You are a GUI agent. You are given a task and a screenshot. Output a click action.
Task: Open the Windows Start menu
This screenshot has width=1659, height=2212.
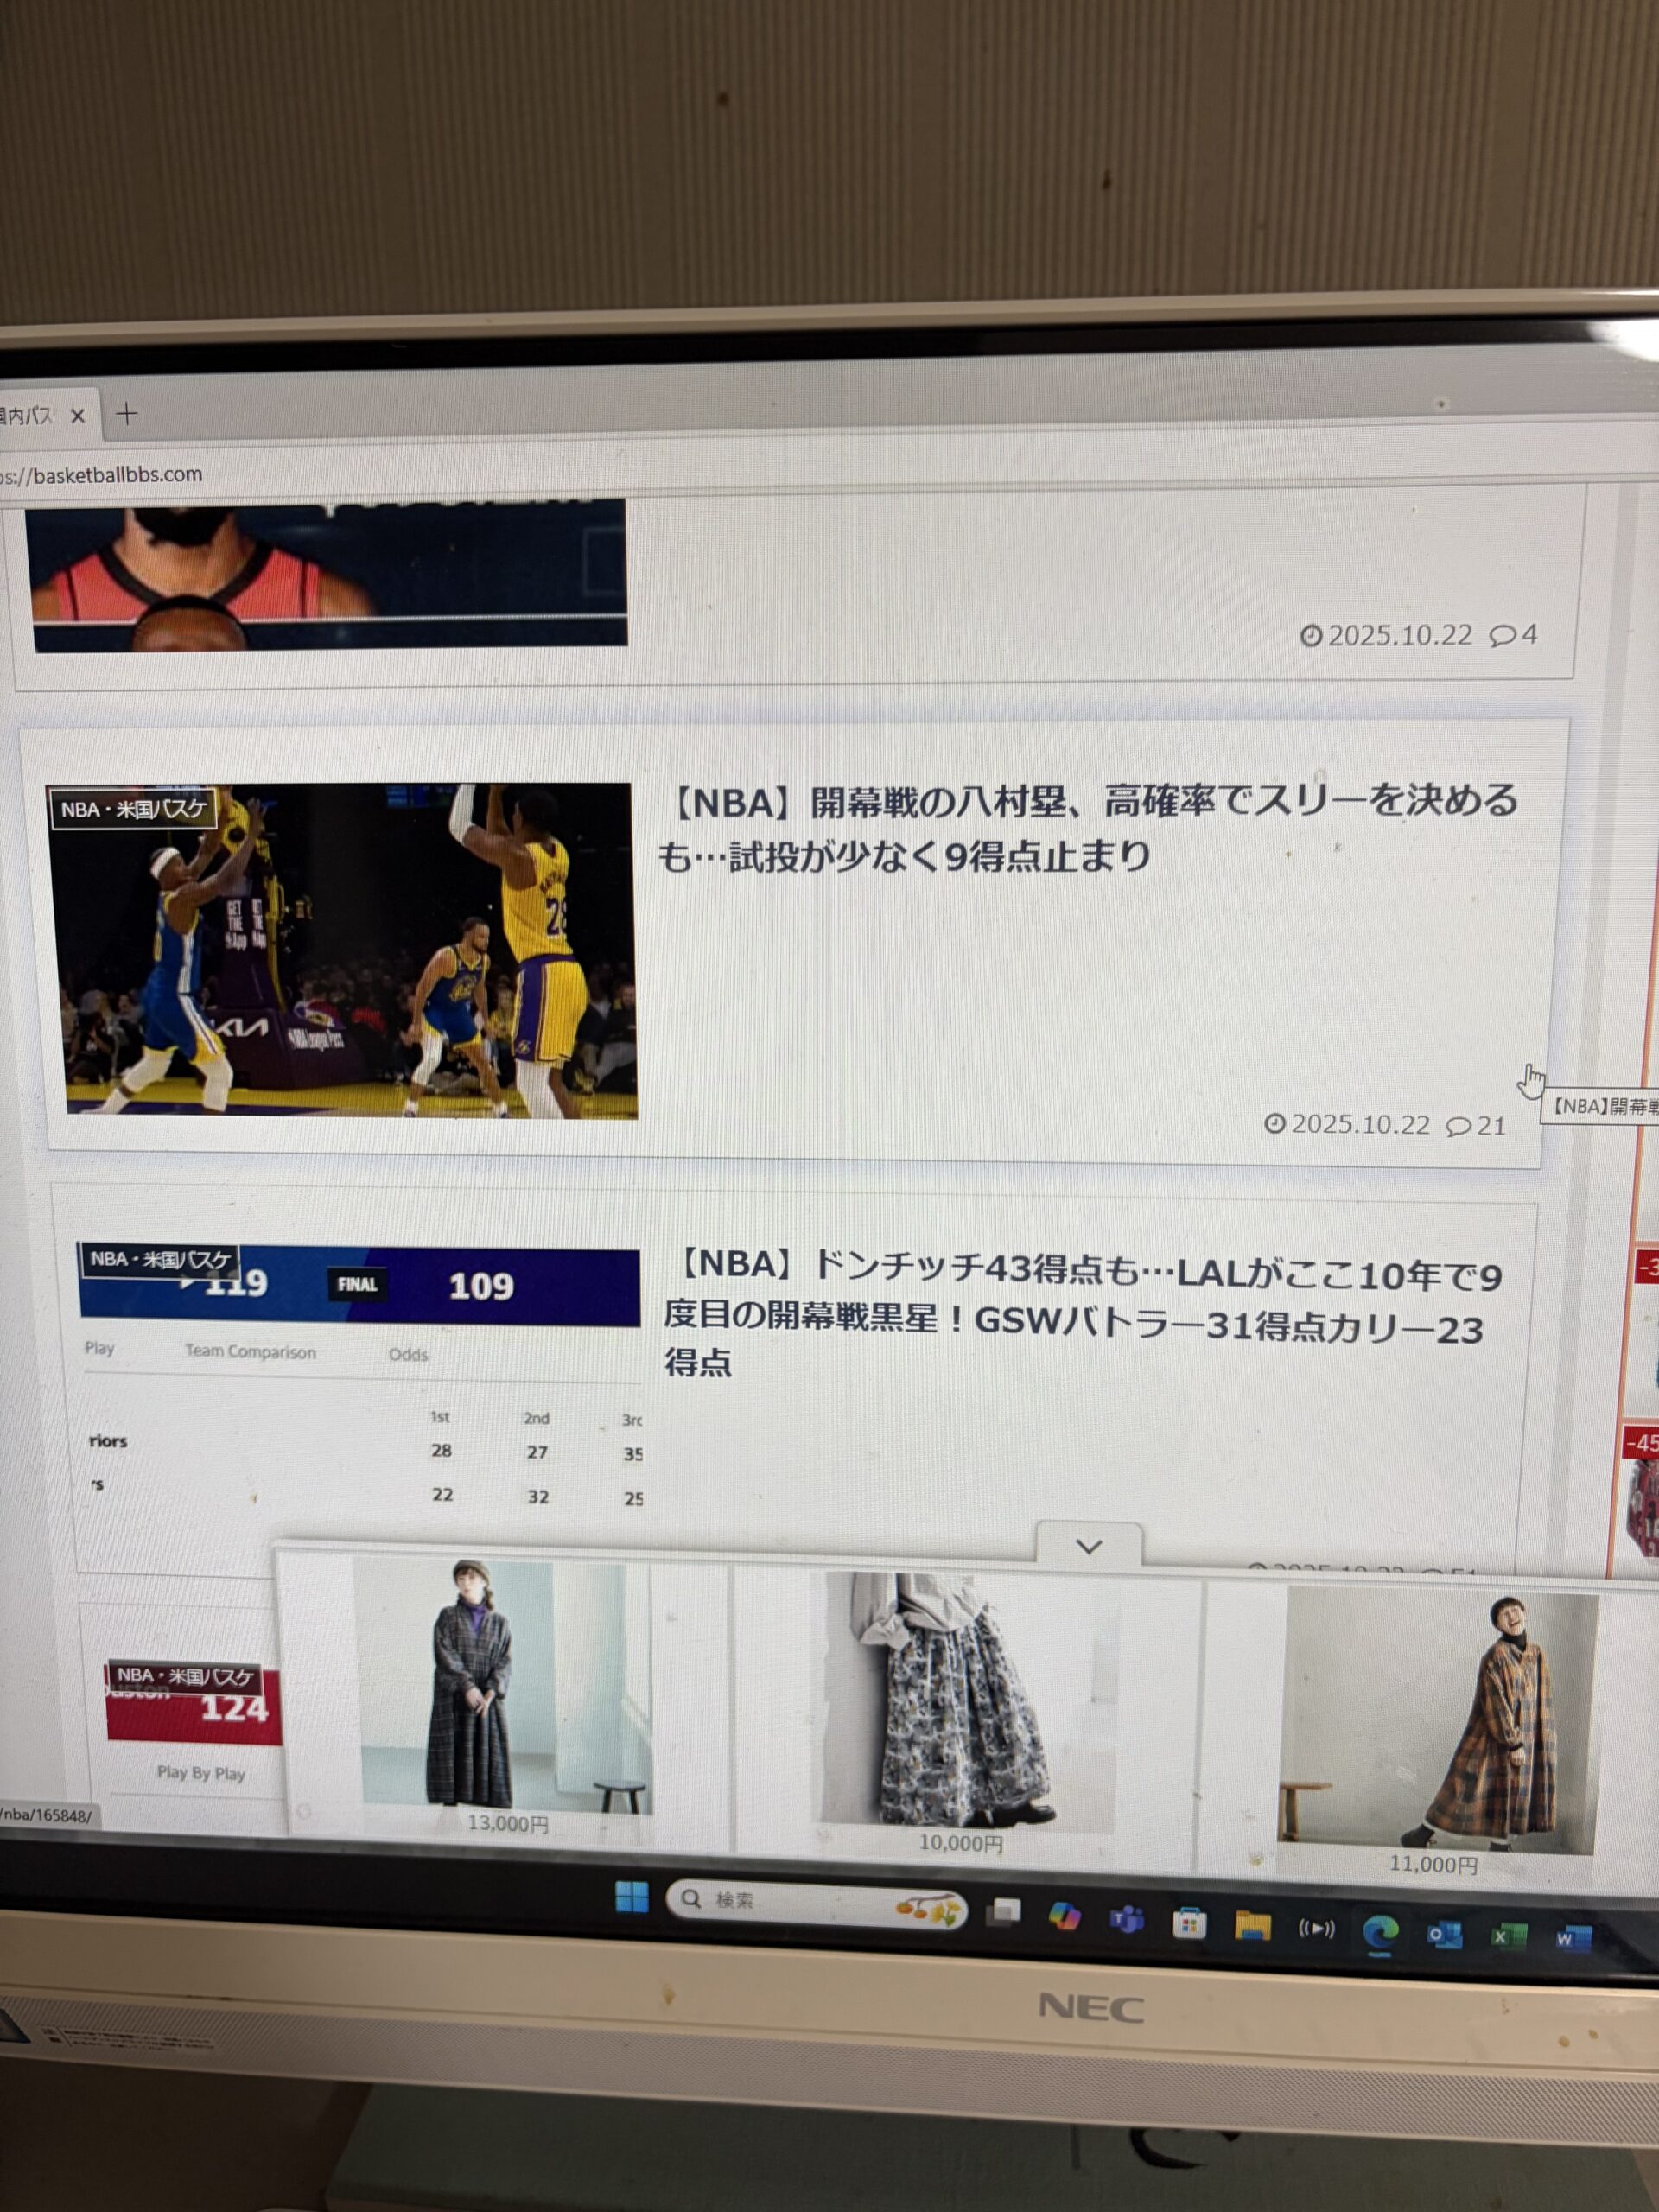(x=632, y=1896)
